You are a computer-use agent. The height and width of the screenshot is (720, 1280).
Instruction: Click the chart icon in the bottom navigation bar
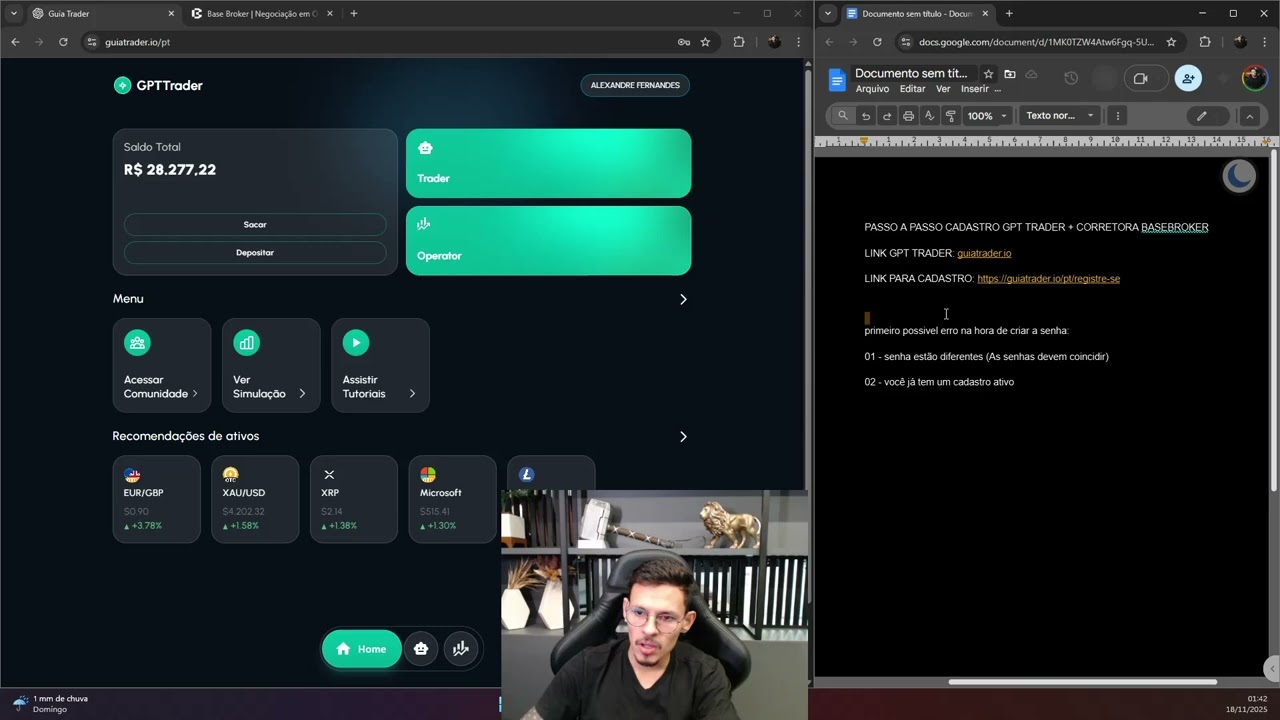tap(460, 649)
